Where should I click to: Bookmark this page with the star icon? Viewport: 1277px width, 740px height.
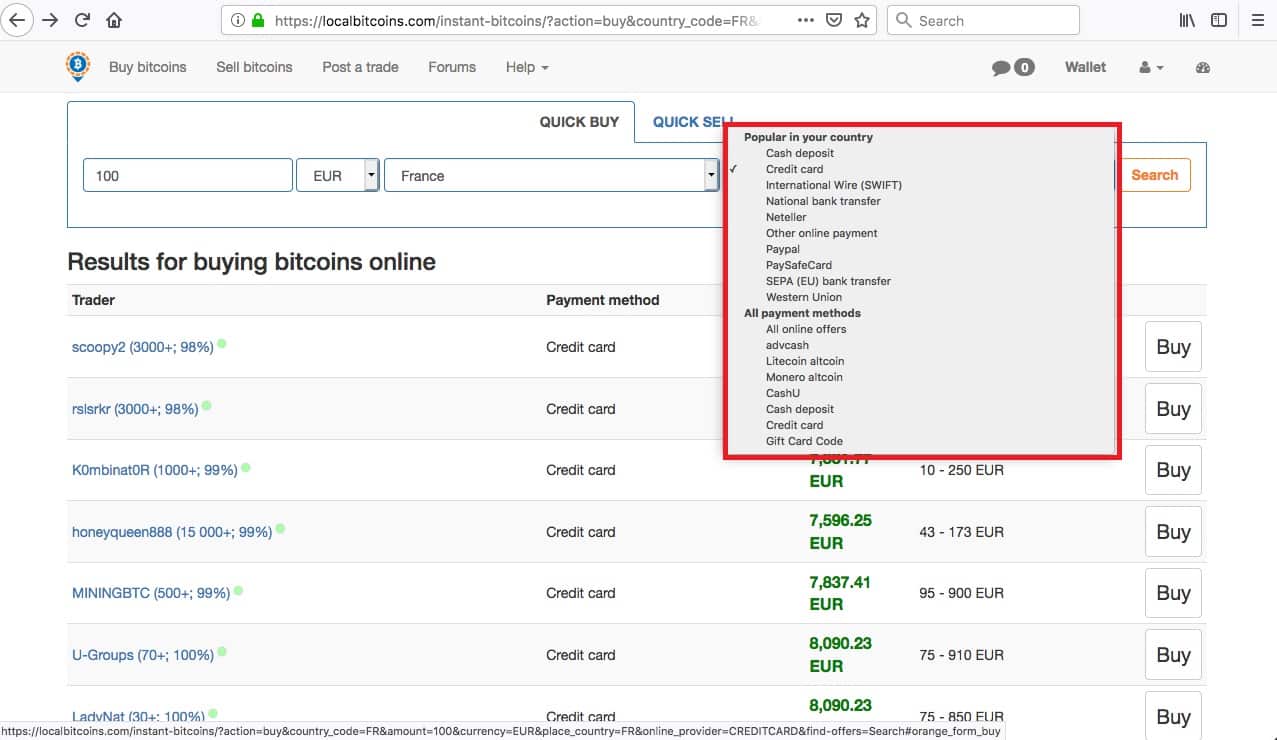coord(862,20)
